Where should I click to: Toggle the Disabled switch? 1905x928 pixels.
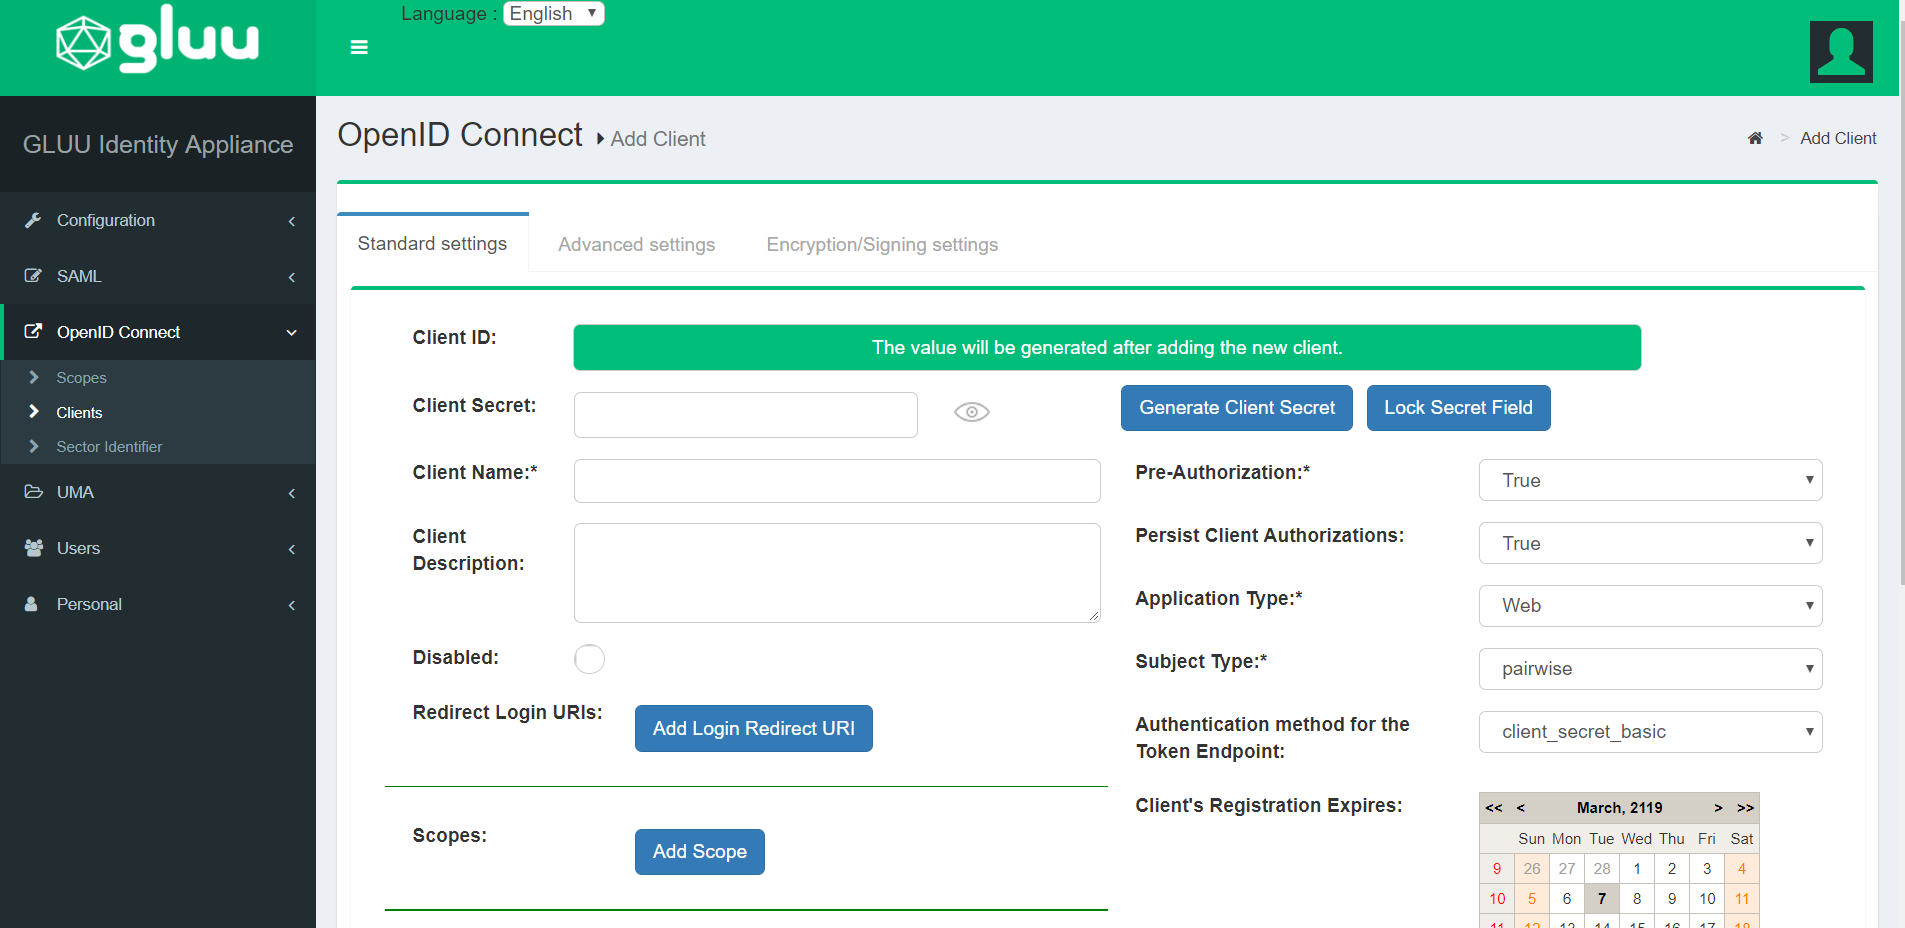click(589, 658)
